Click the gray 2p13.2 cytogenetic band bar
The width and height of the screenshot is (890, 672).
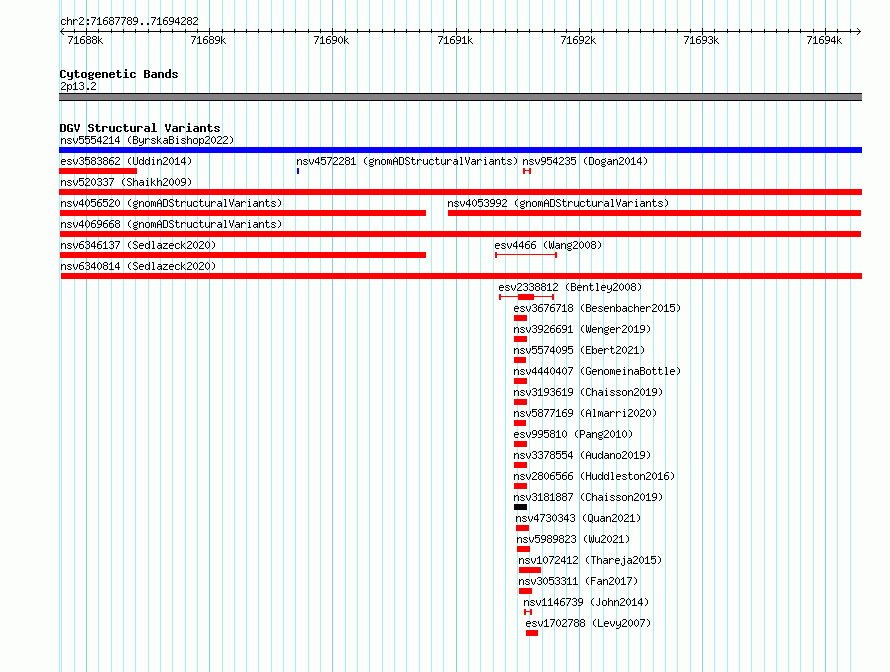(x=460, y=97)
